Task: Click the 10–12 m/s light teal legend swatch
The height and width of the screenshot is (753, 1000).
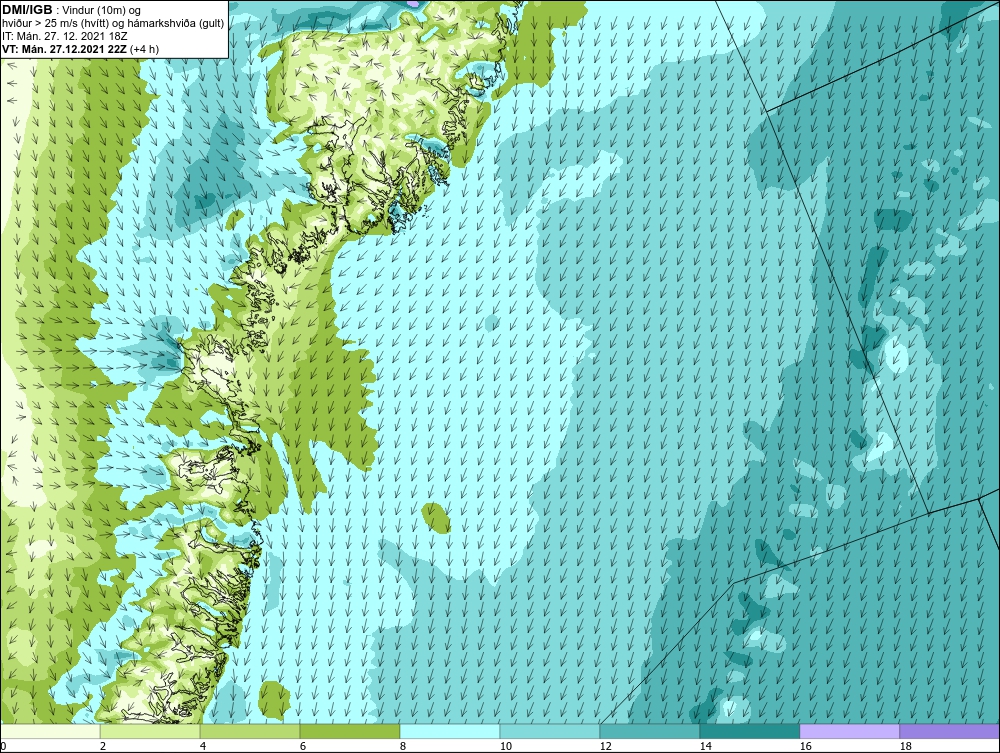Action: coord(550,731)
